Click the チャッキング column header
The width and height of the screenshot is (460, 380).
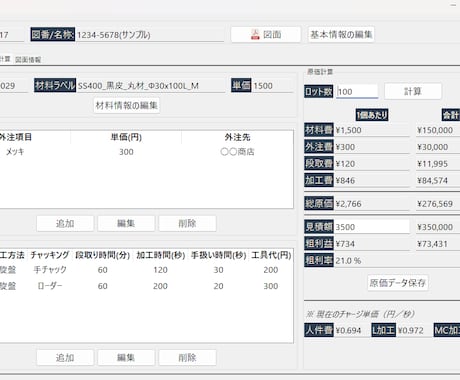[x=50, y=255]
